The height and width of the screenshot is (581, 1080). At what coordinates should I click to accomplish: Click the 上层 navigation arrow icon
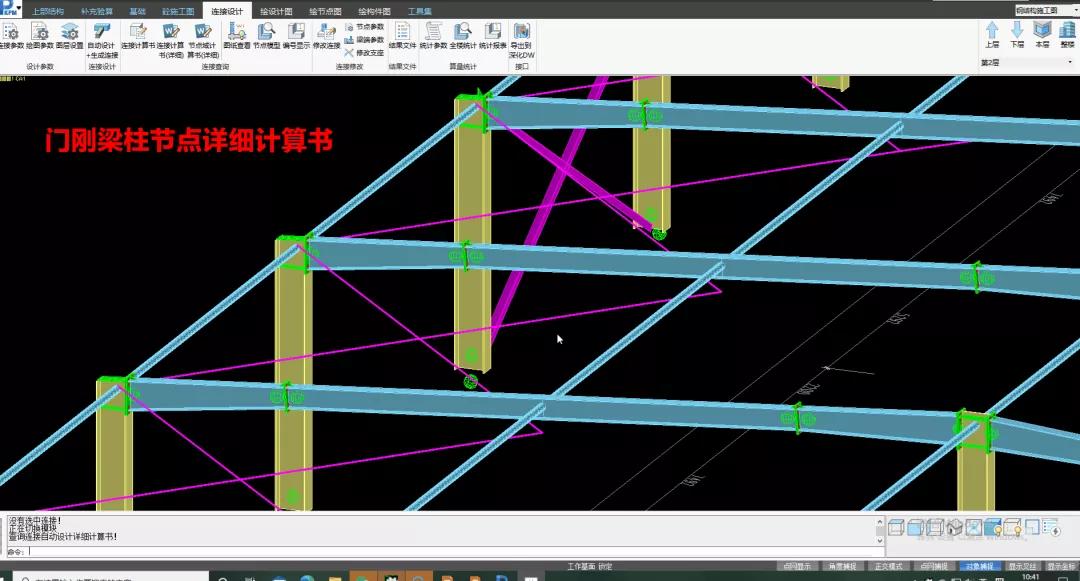point(992,34)
